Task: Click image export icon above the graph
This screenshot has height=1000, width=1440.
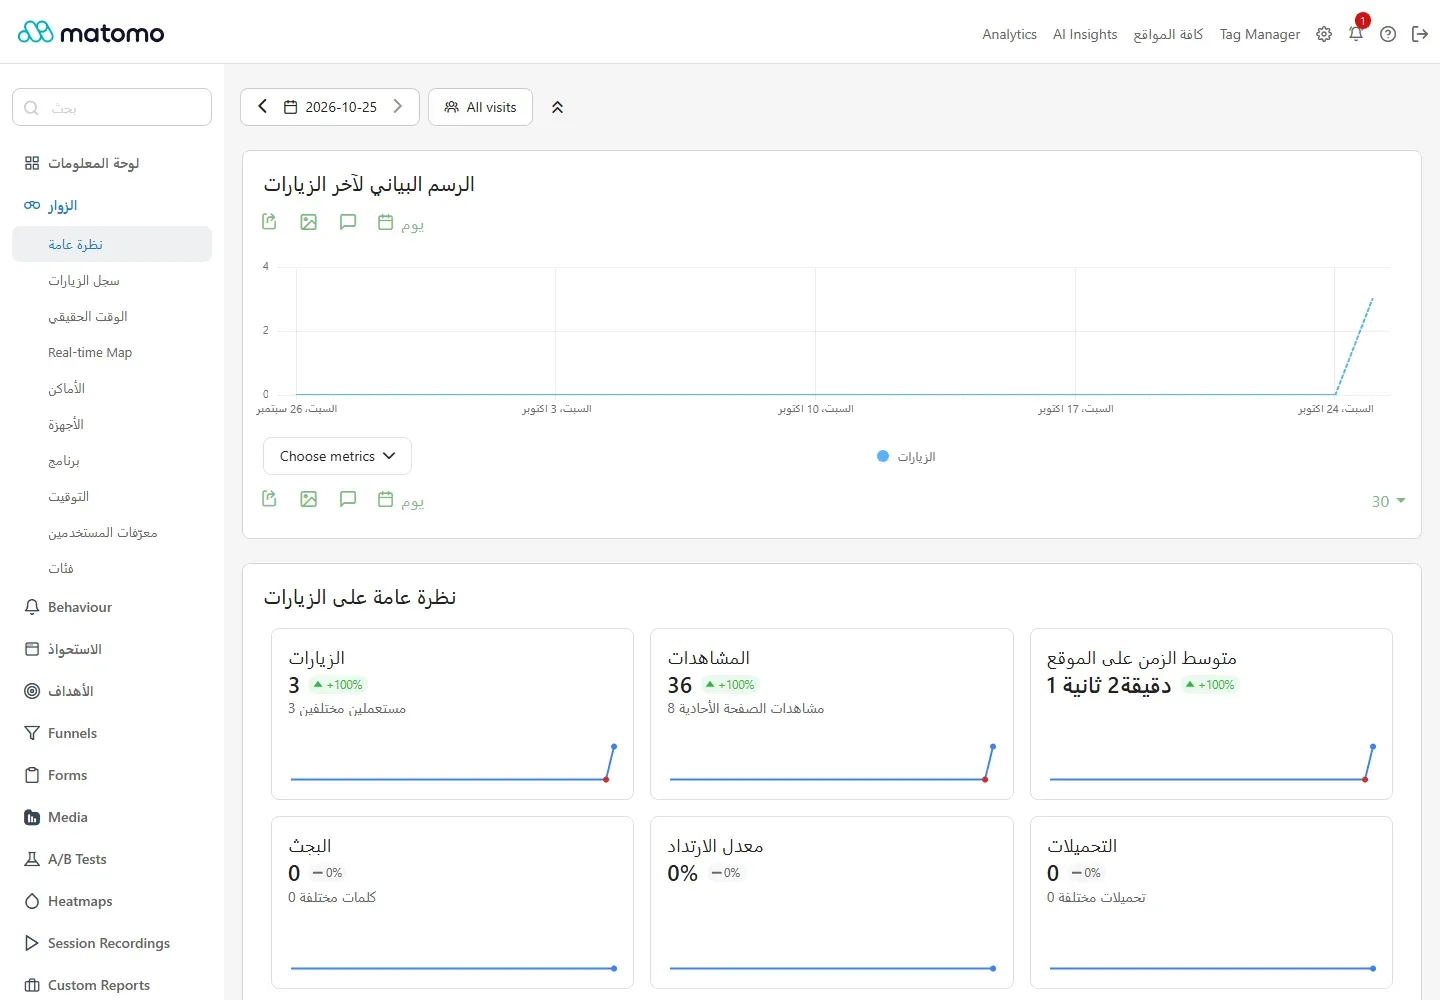Action: (x=308, y=222)
